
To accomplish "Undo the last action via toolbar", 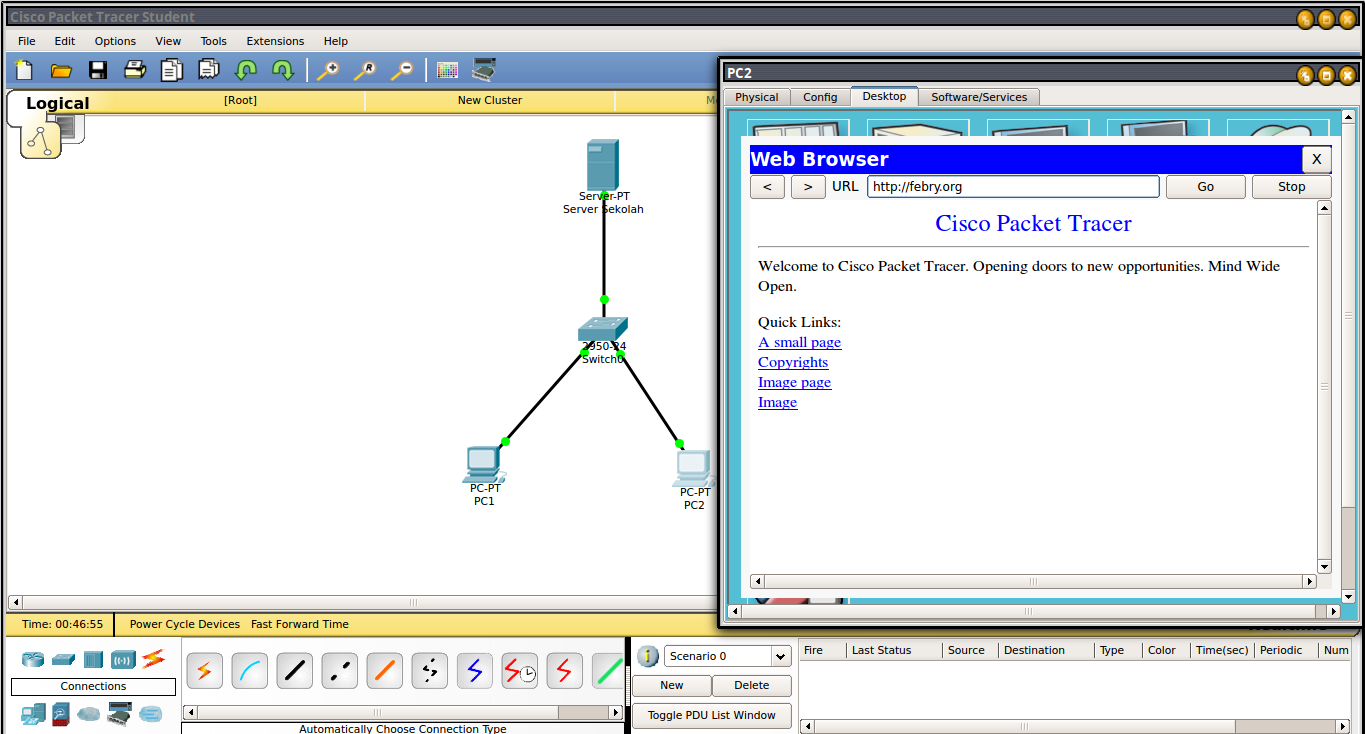I will coord(246,70).
